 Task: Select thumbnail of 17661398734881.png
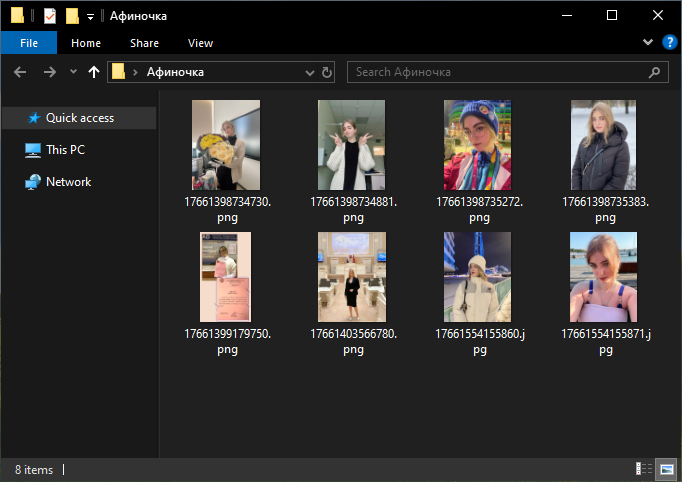[351, 145]
